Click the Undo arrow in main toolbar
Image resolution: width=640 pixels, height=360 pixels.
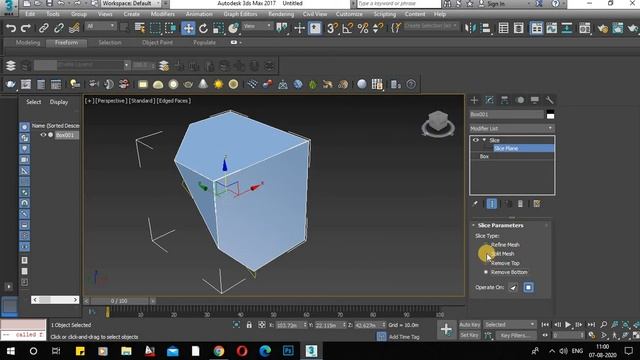point(11,28)
